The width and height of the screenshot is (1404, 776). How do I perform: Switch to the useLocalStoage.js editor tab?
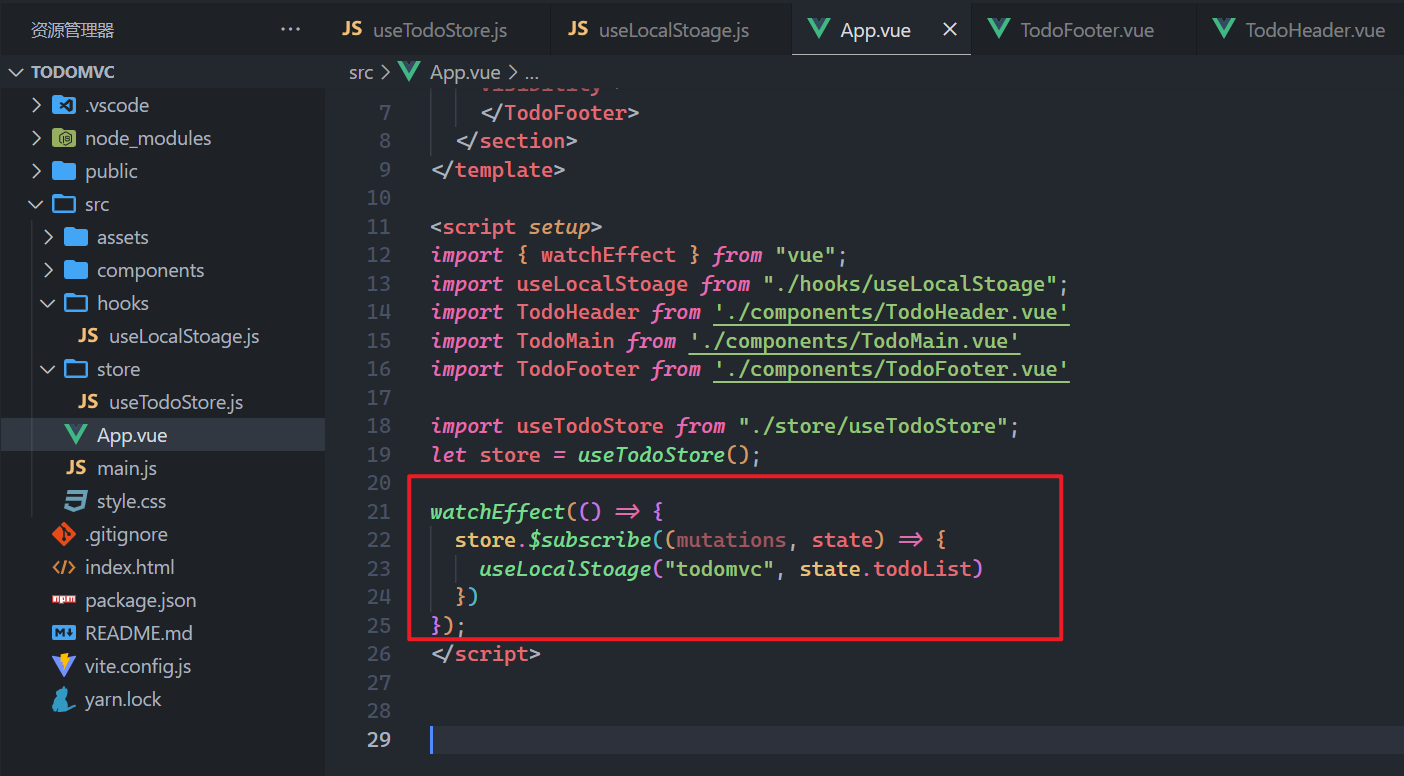(670, 30)
